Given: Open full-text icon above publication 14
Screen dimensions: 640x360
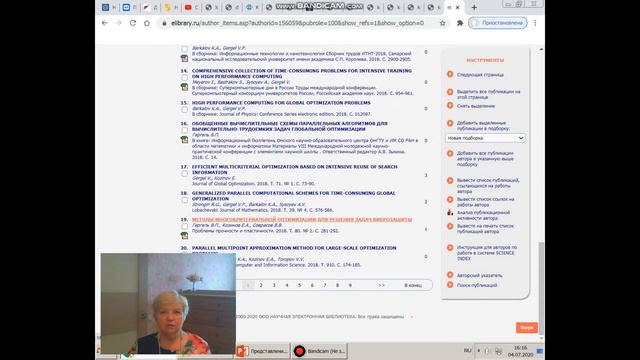Looking at the screenshot, I should click(x=184, y=58).
